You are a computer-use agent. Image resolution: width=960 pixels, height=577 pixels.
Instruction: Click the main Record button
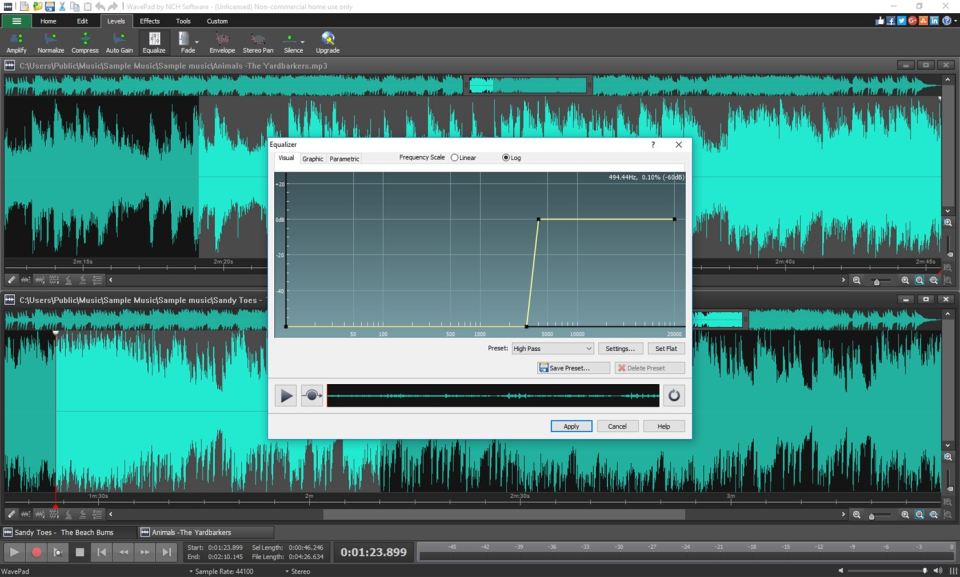point(36,552)
